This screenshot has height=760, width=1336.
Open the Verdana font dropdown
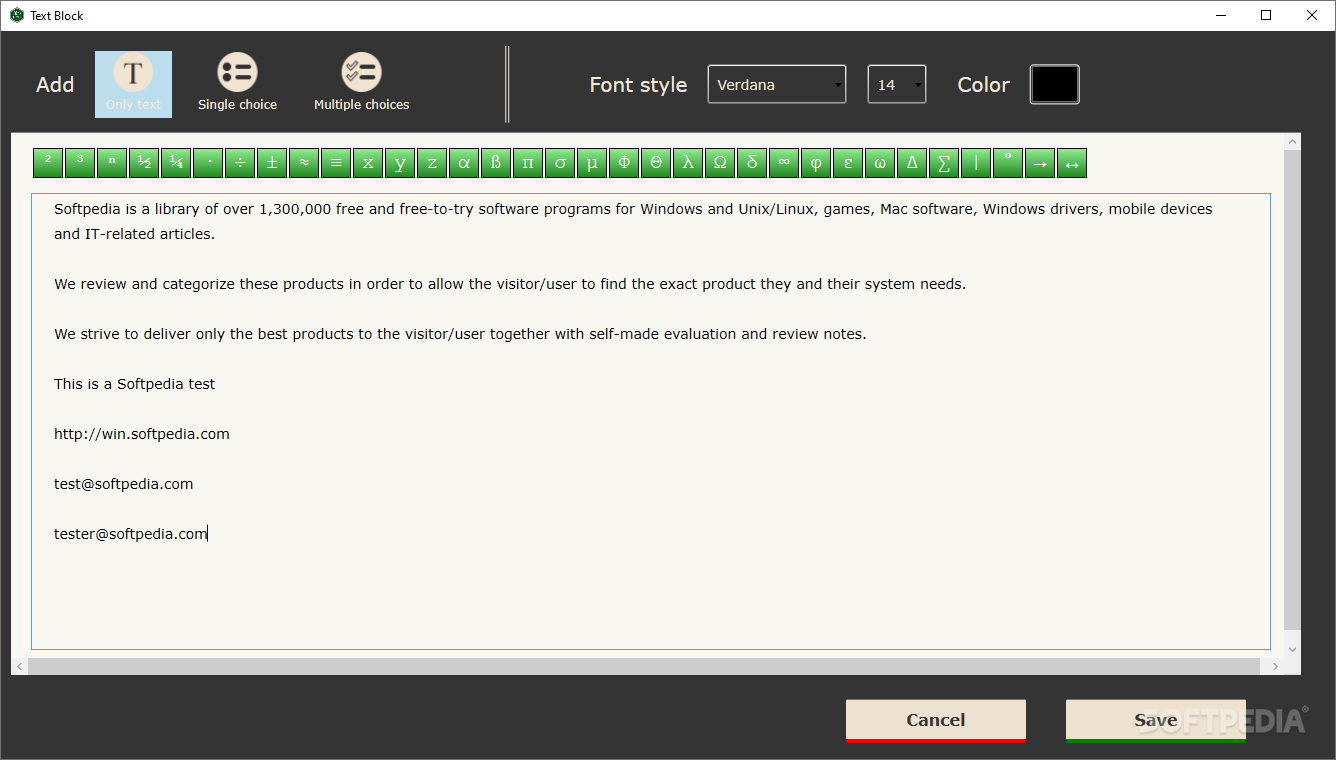tap(777, 85)
